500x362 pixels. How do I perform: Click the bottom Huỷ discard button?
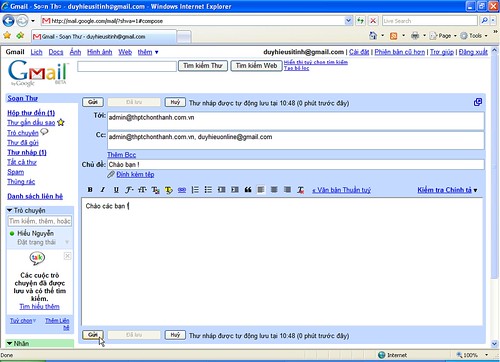pos(175,335)
